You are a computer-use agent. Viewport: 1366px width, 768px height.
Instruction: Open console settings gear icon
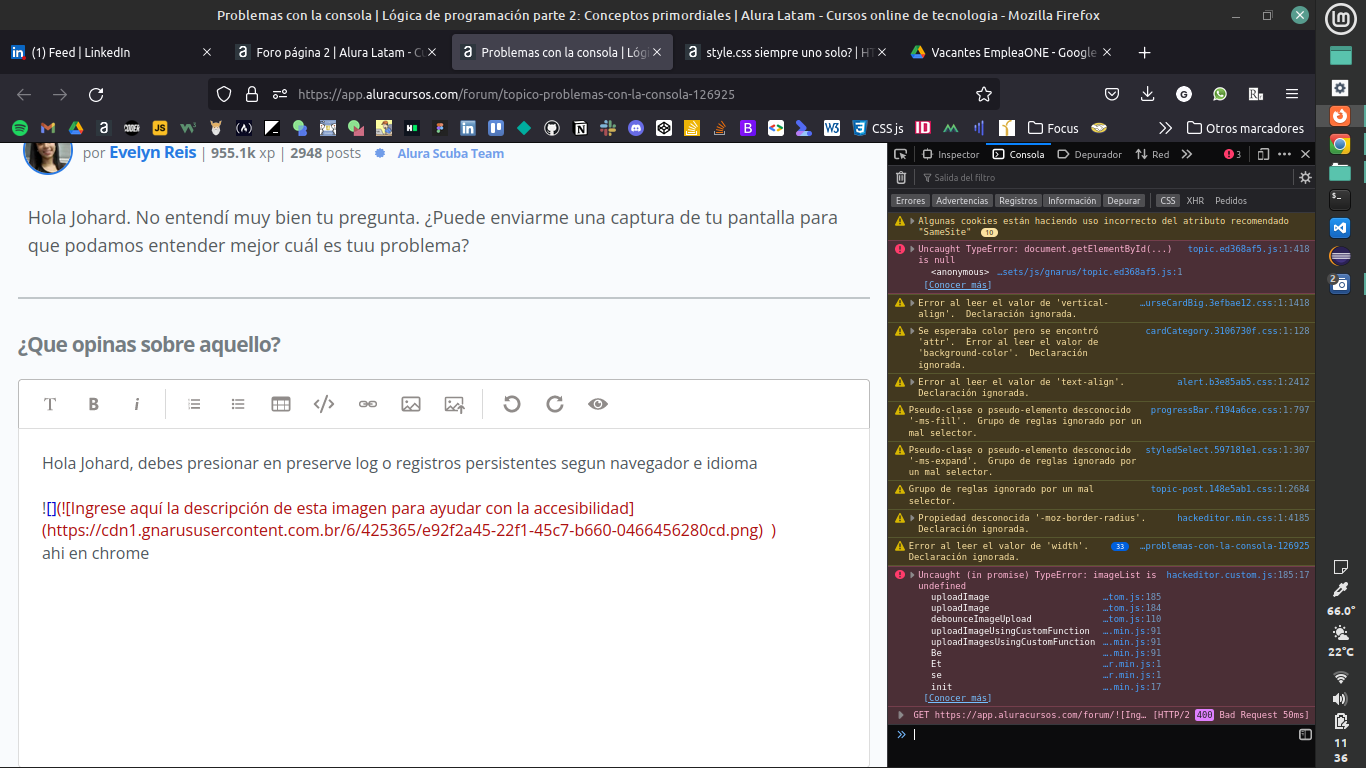point(1305,177)
